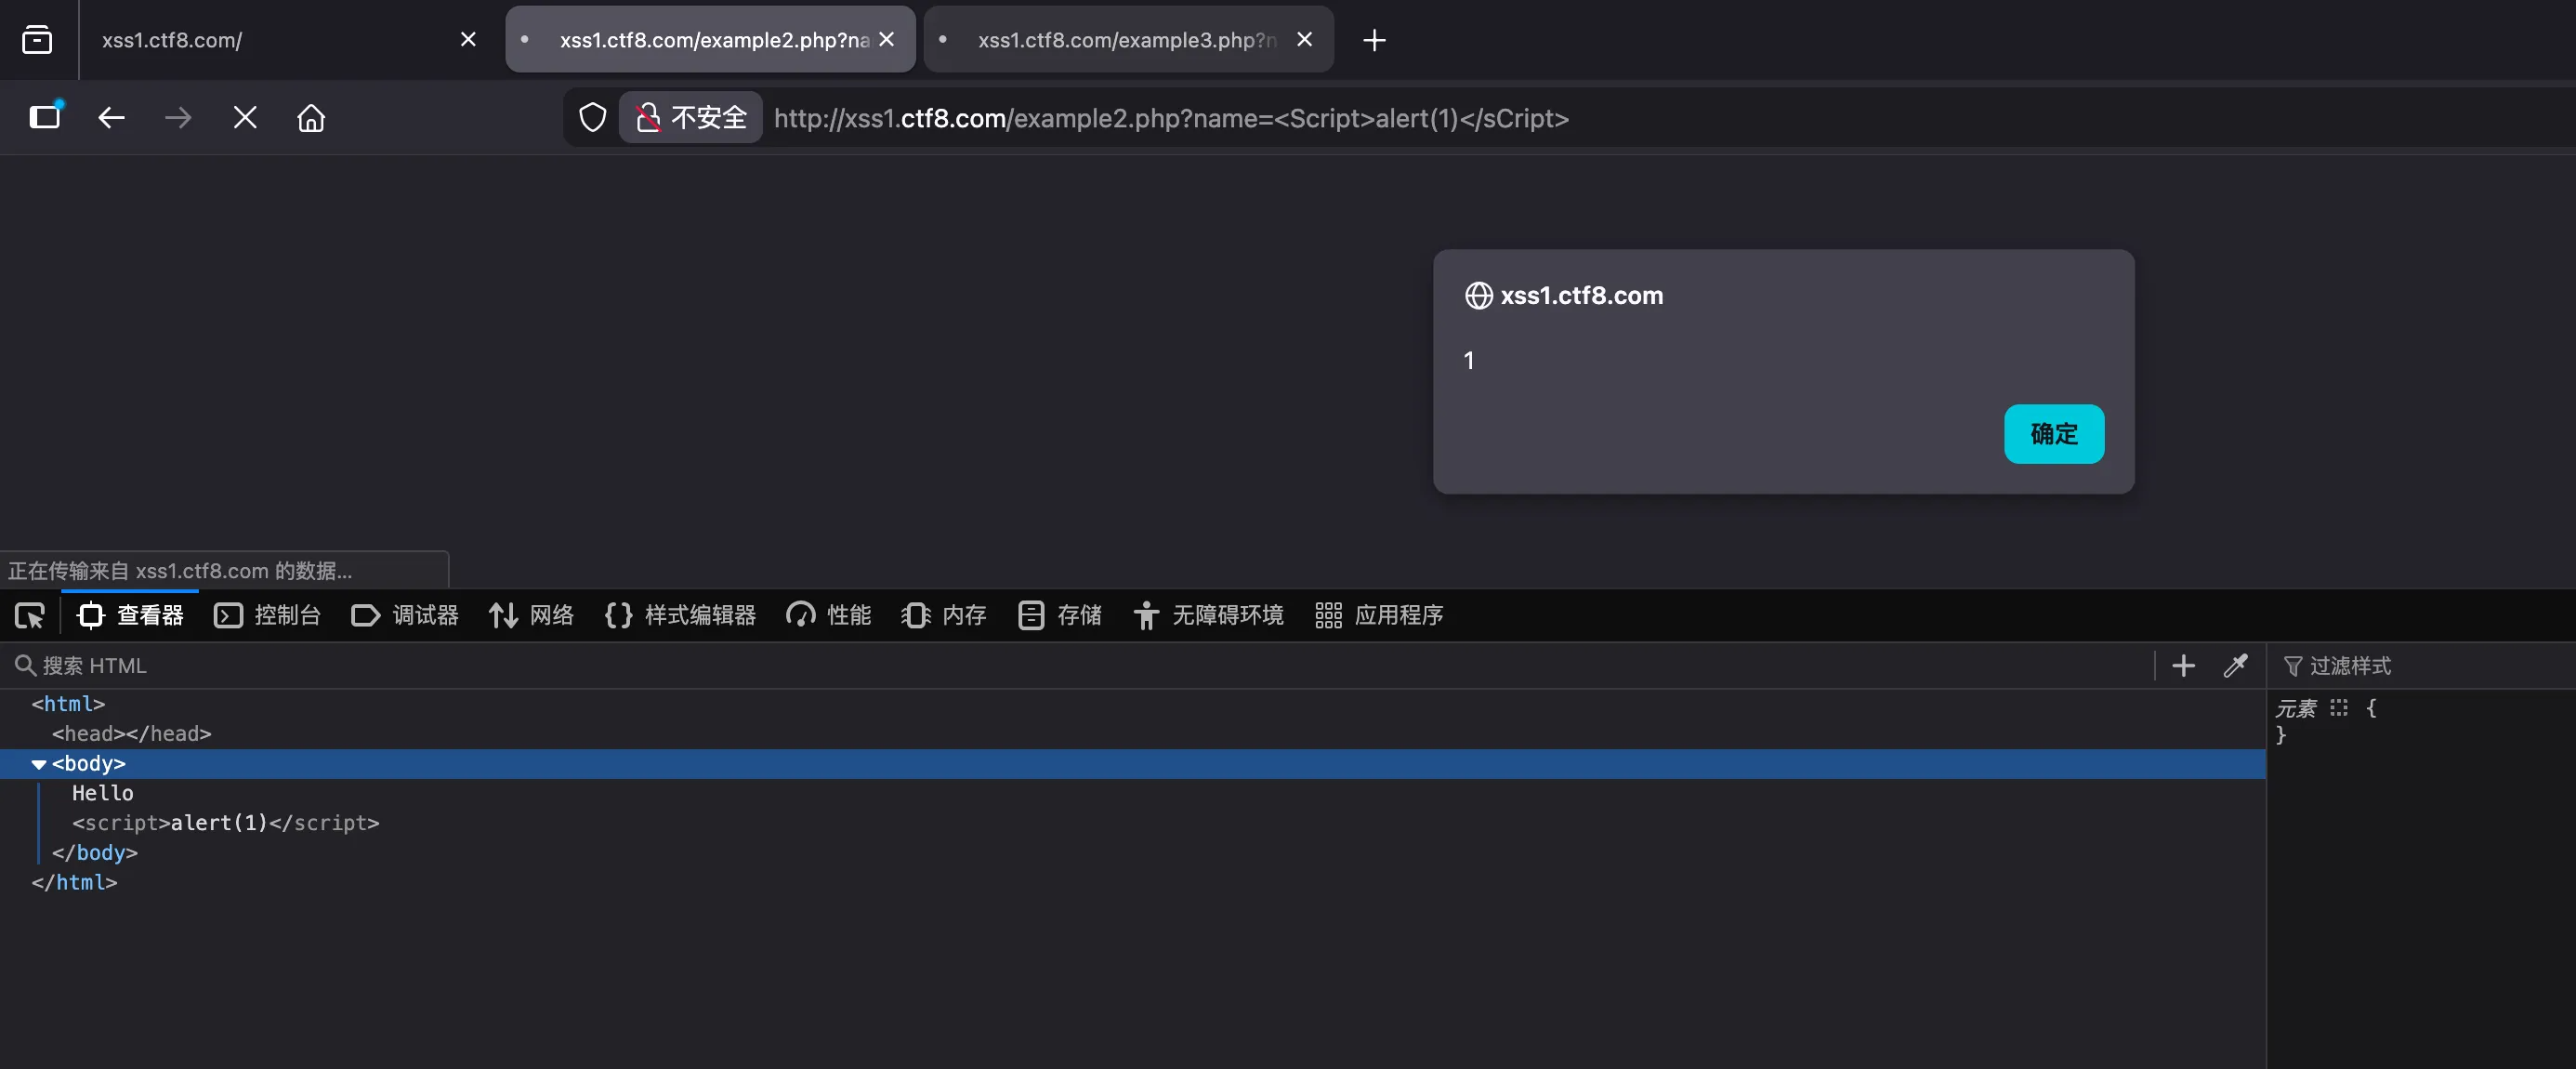Confirm the alert with 确定
This screenshot has height=1069, width=2576.
pyautogui.click(x=2053, y=434)
